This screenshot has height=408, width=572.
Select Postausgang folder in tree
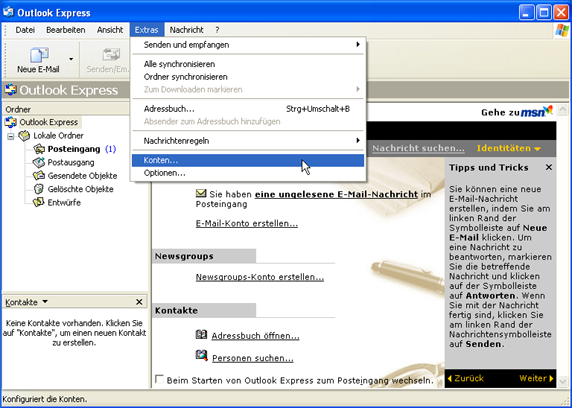pyautogui.click(x=71, y=162)
